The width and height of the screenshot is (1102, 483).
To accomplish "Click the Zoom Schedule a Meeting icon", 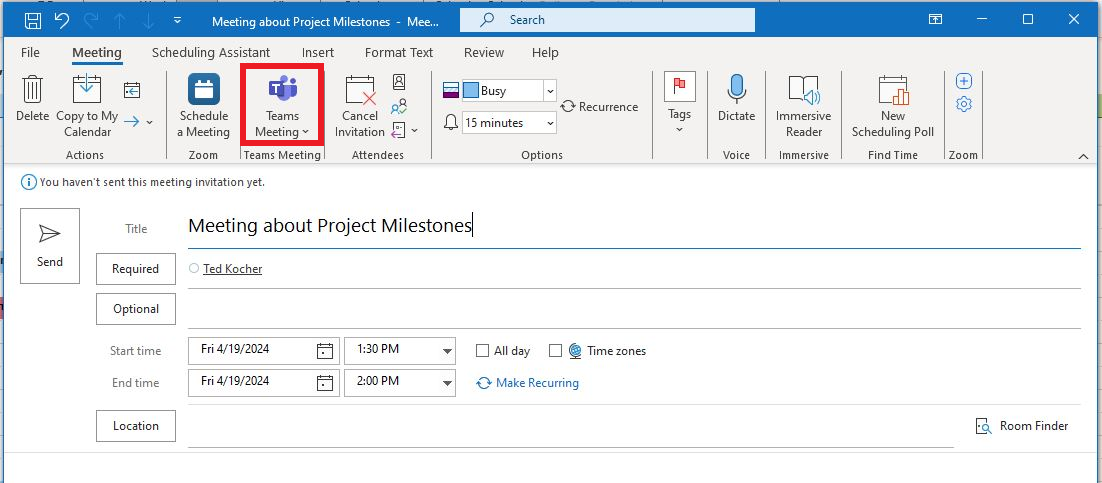I will (x=204, y=91).
